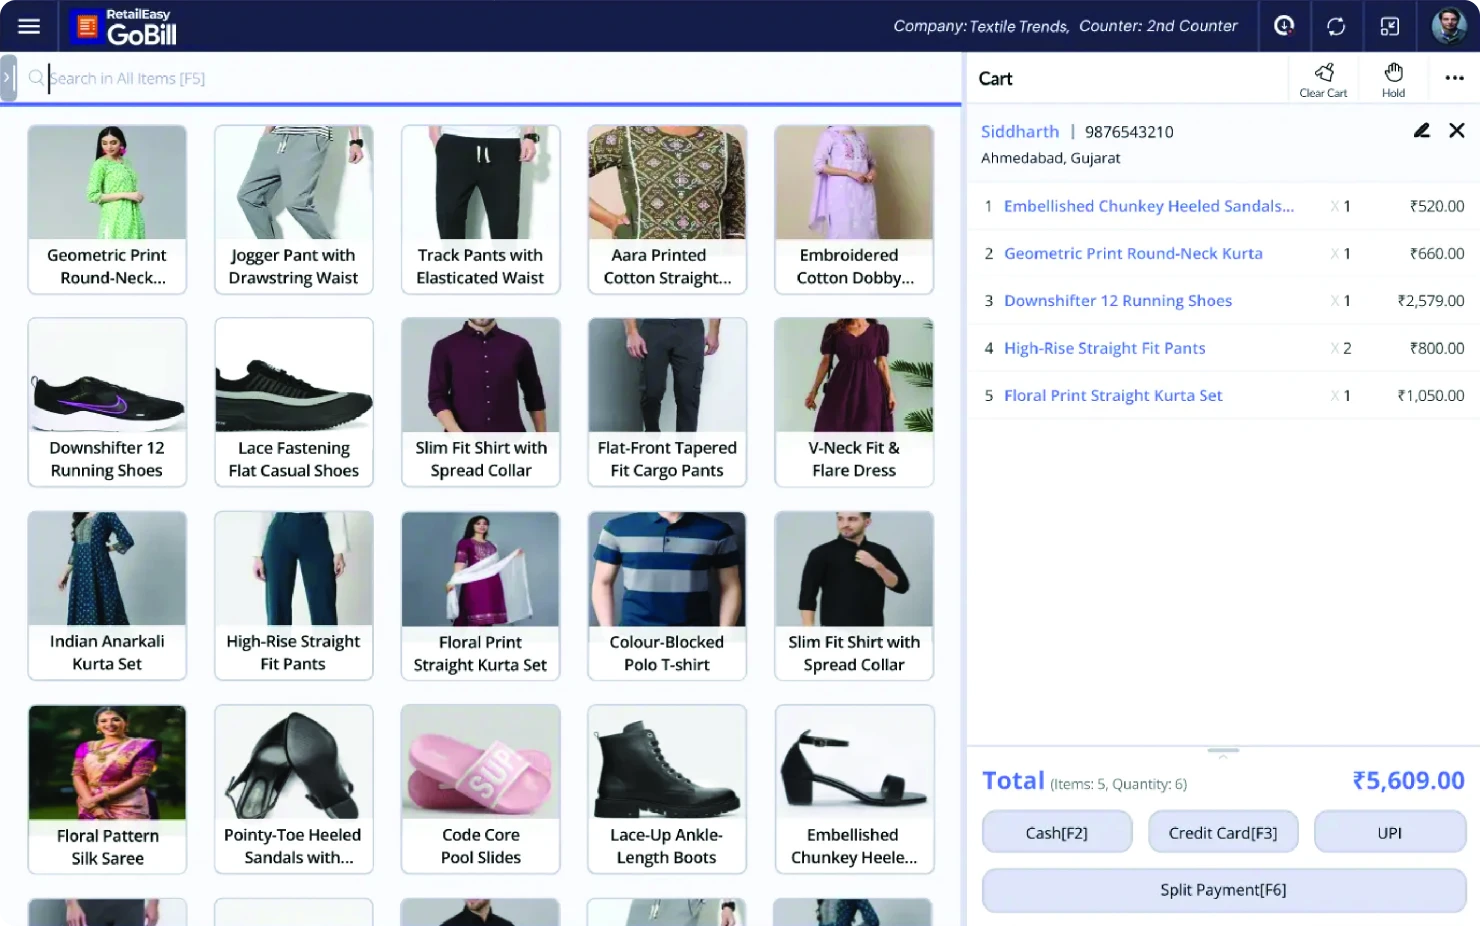Open the download notification icon in header
Image resolution: width=1480 pixels, height=926 pixels.
[1284, 26]
